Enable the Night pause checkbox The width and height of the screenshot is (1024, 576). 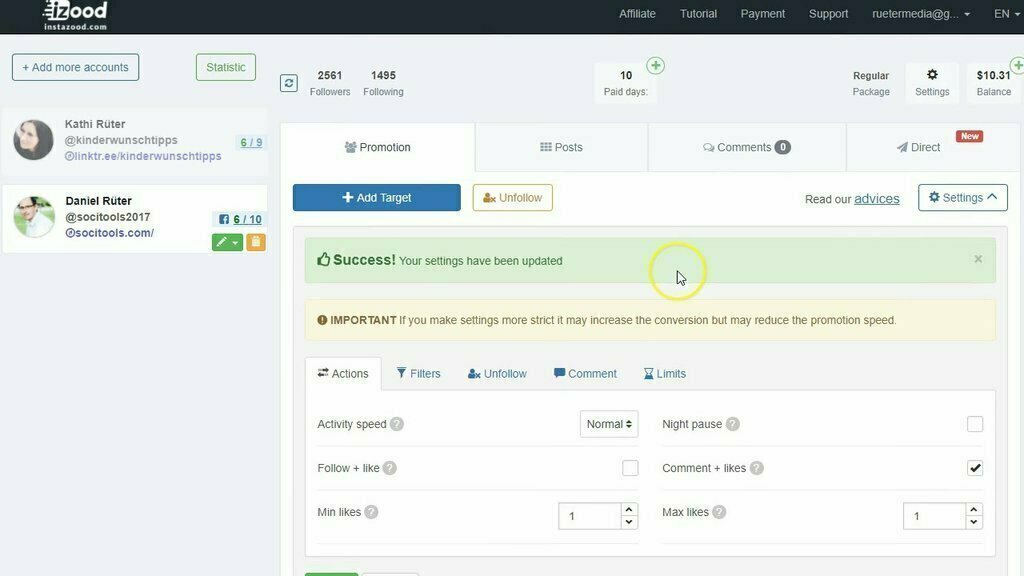click(974, 424)
